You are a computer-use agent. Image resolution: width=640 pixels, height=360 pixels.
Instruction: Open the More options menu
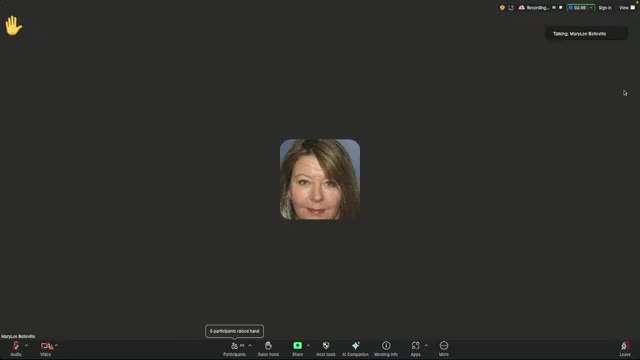coord(444,349)
